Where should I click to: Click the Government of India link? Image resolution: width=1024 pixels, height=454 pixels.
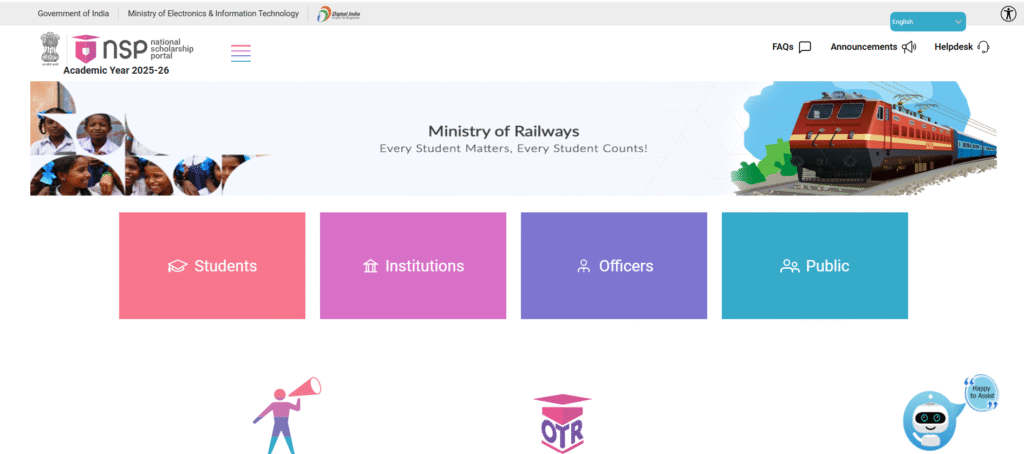coord(73,14)
